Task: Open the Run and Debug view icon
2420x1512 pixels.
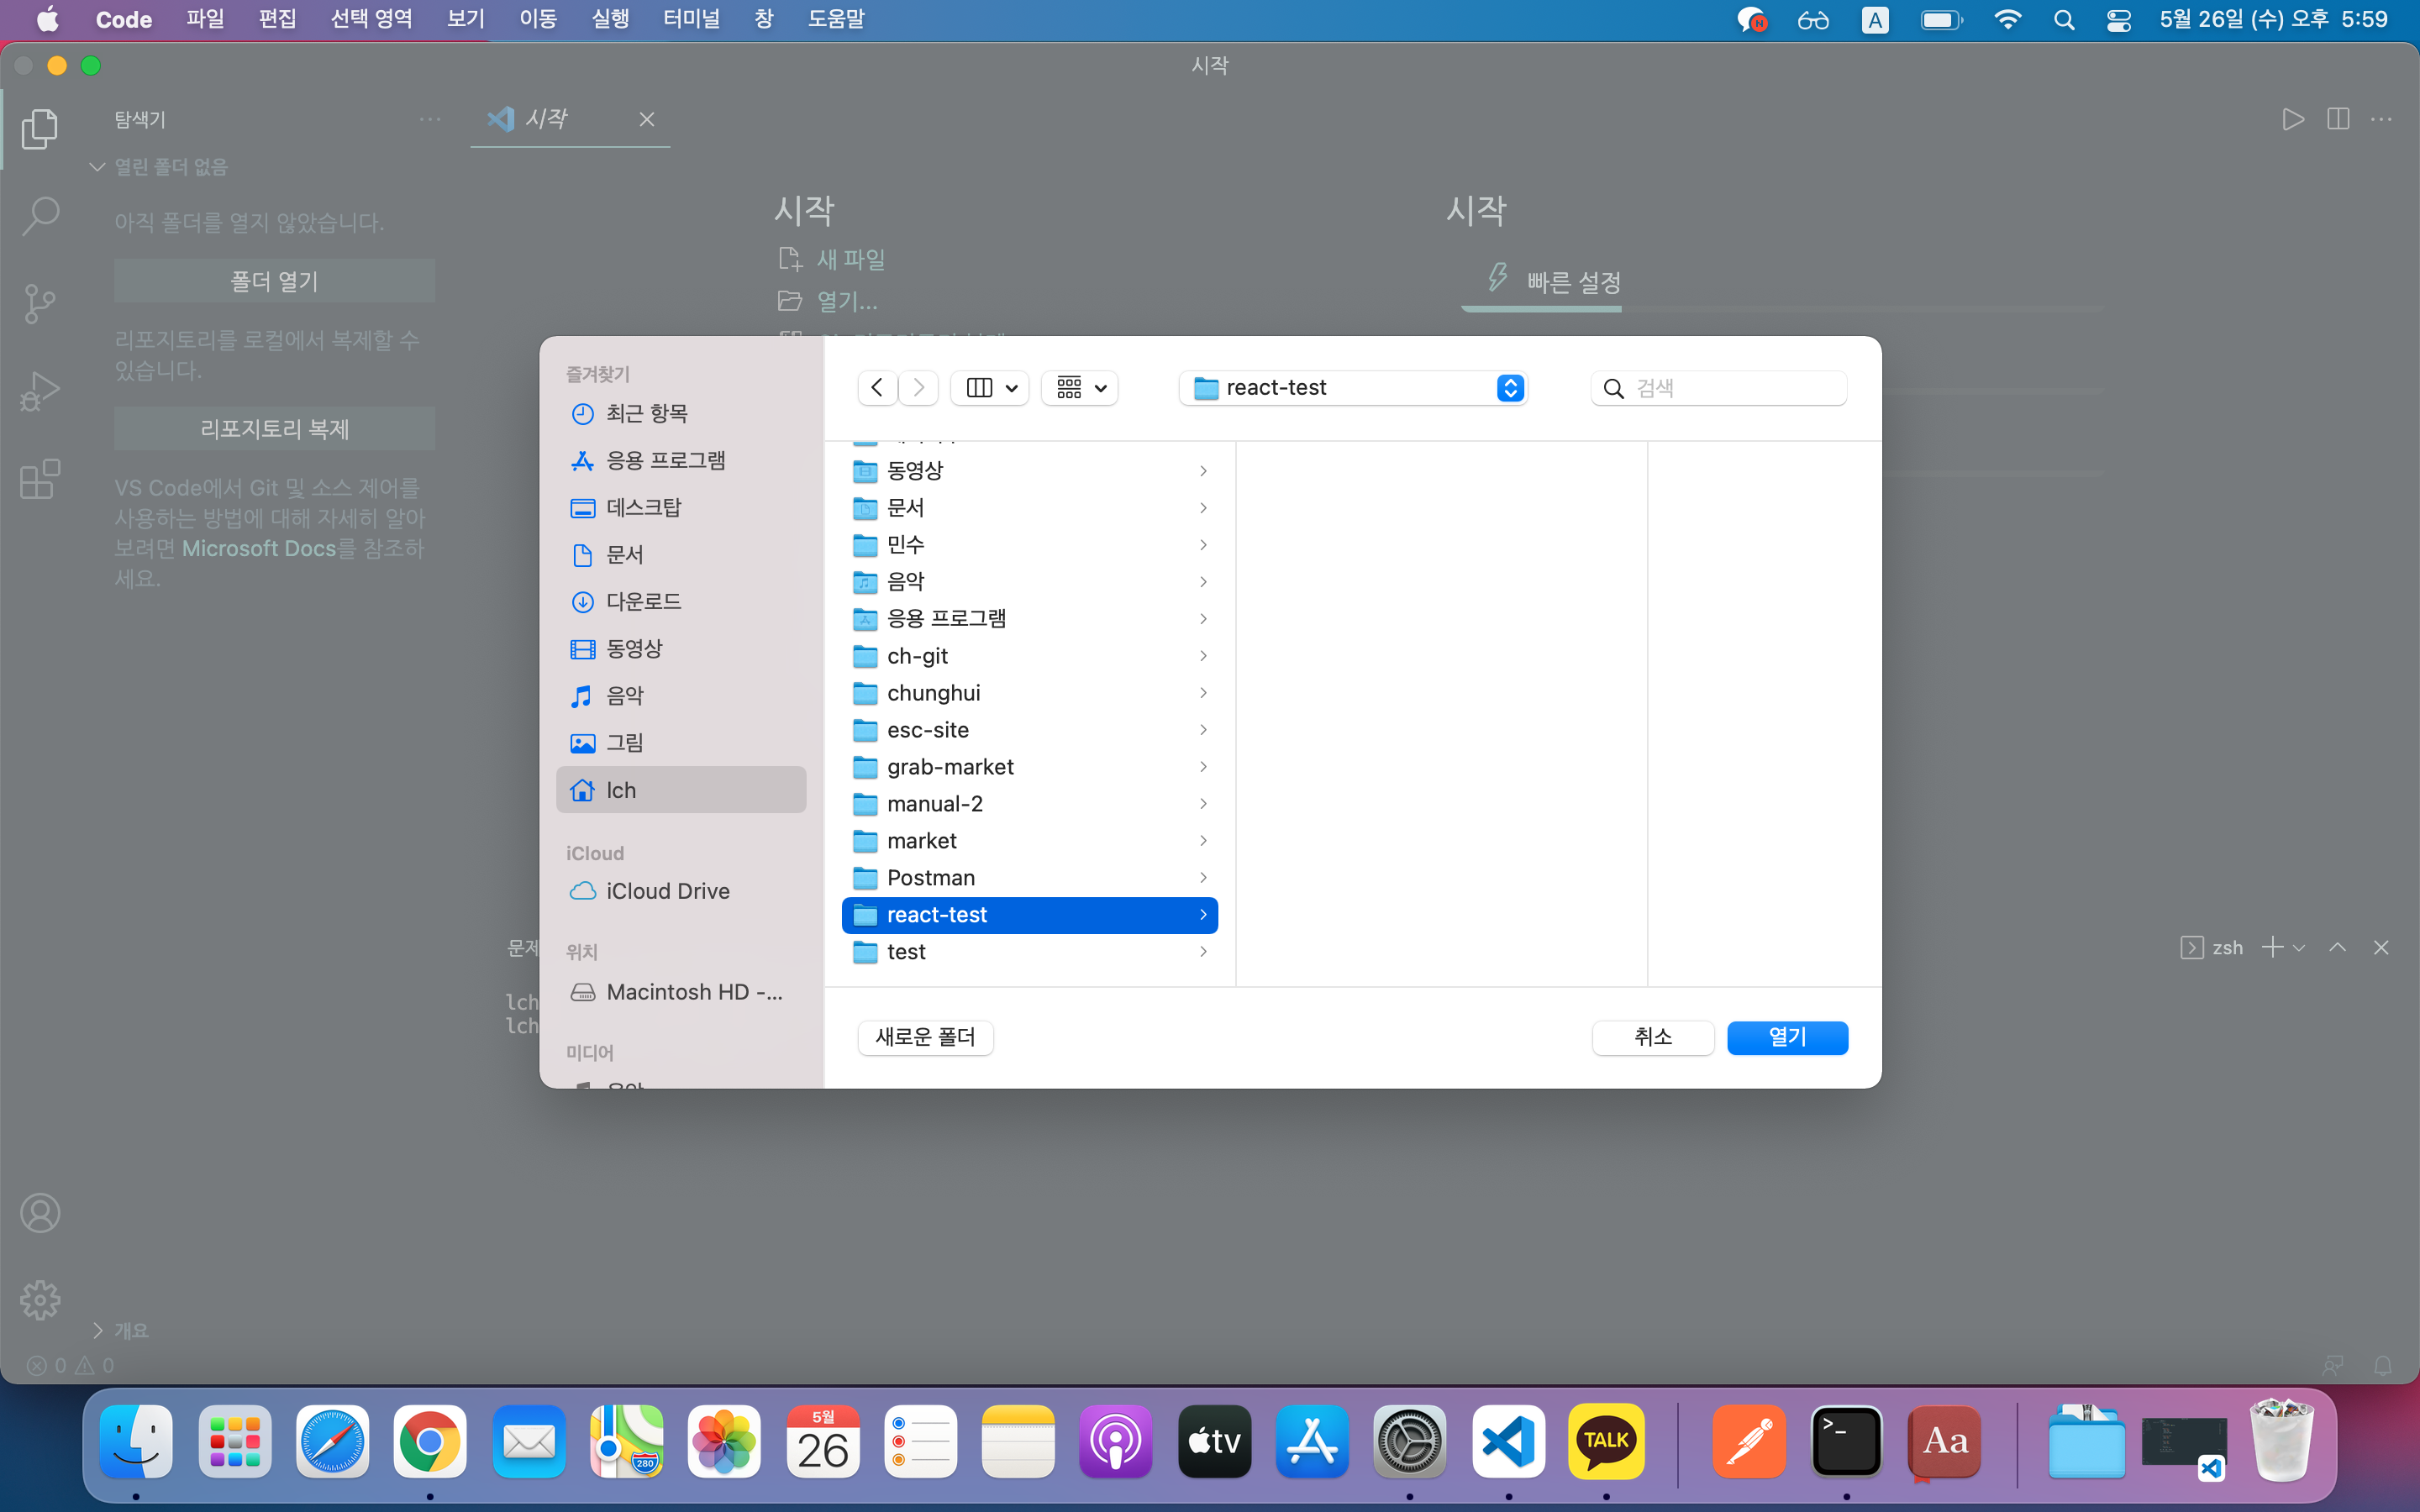Action: (39, 391)
